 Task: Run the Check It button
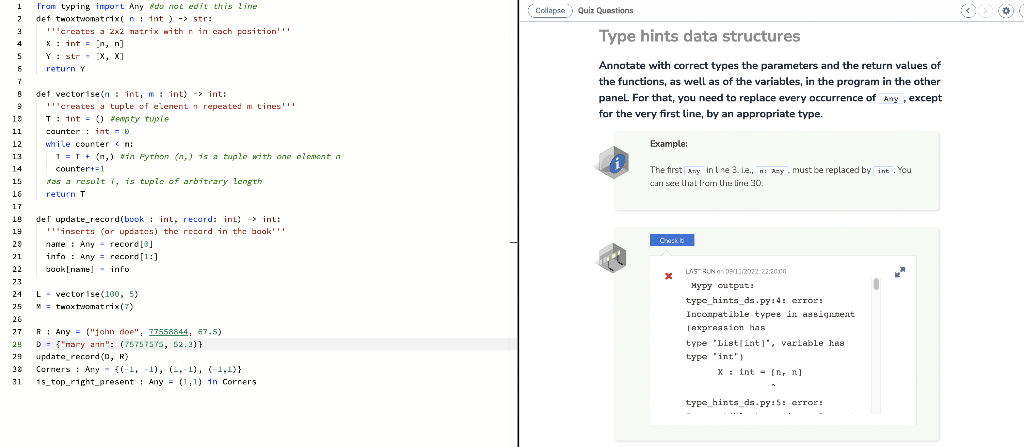671,240
